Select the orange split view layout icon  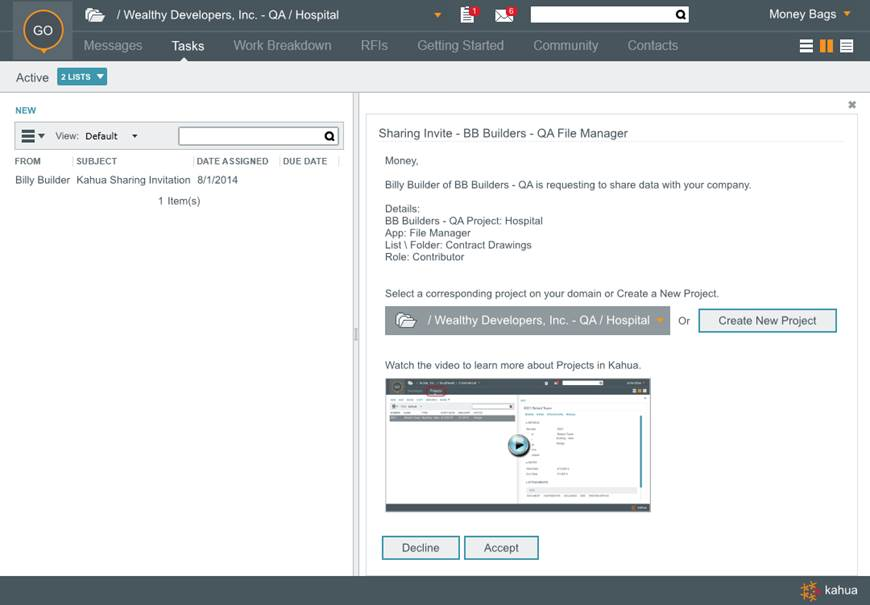tap(827, 46)
